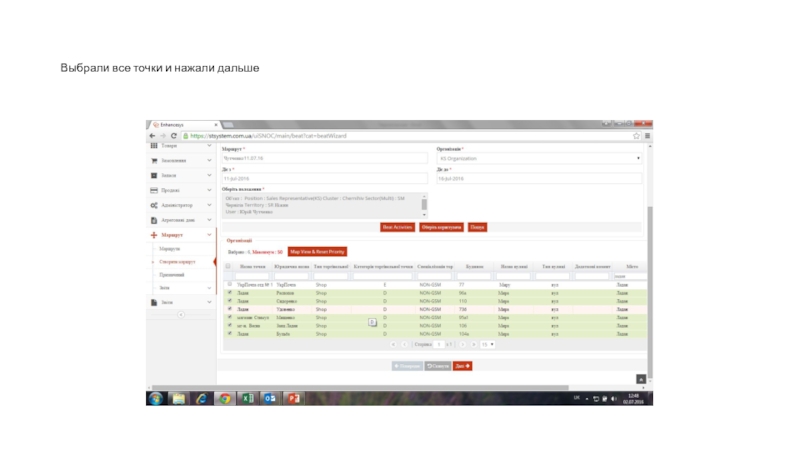
Task: Click the vertical scrollbar in employee list
Action: 424,205
